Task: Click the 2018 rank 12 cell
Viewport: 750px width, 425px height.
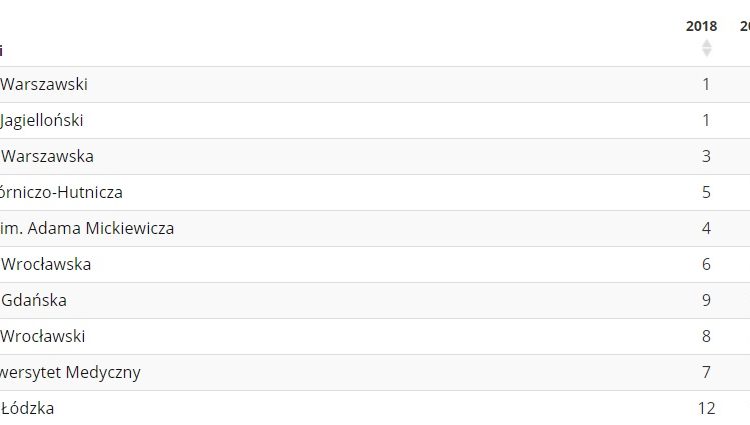Action: [x=706, y=408]
